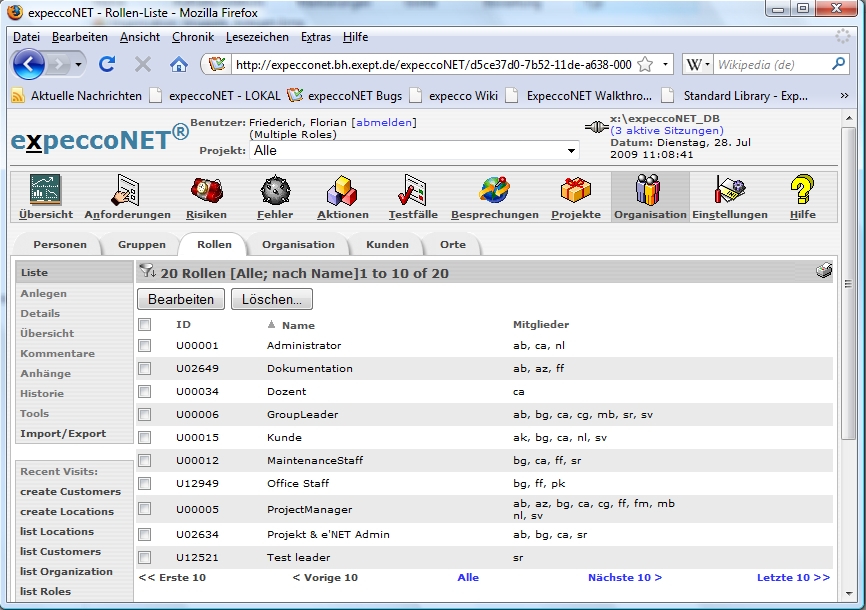Viewport: 866px width, 610px height.
Task: Toggle the select-all checkbox in header
Action: 144,324
